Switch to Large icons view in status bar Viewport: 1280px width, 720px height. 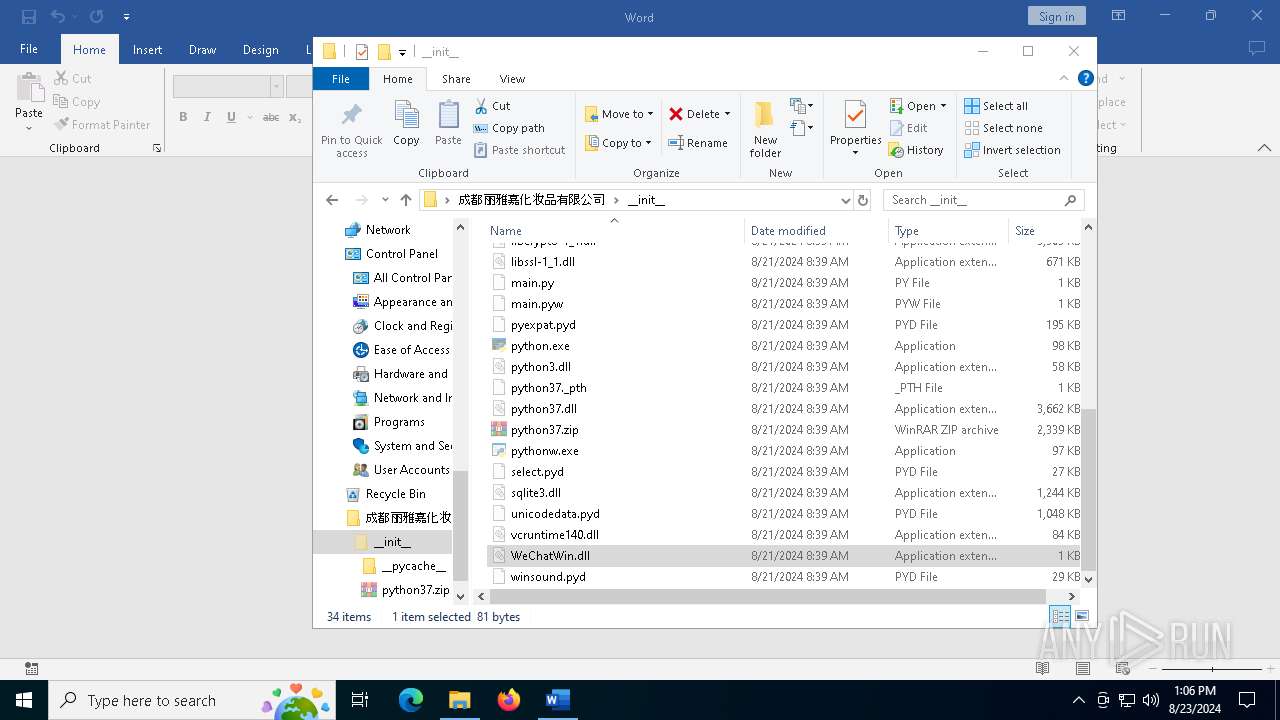click(x=1081, y=617)
